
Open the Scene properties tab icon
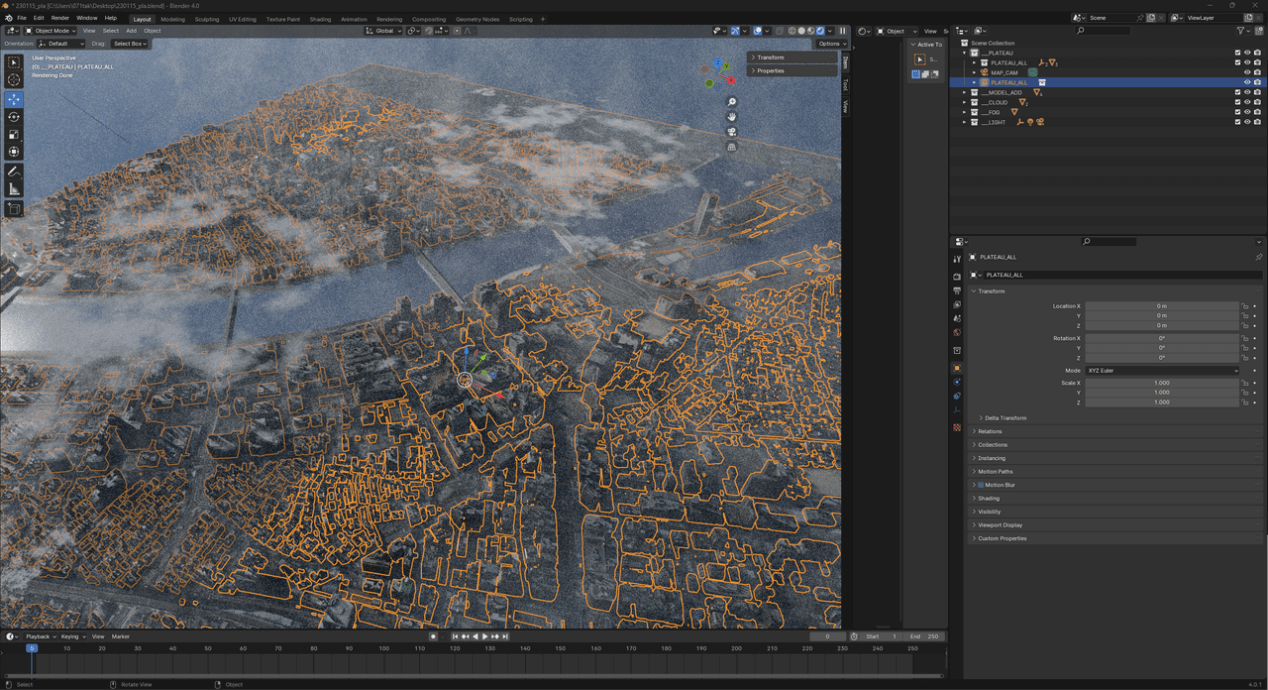click(957, 319)
